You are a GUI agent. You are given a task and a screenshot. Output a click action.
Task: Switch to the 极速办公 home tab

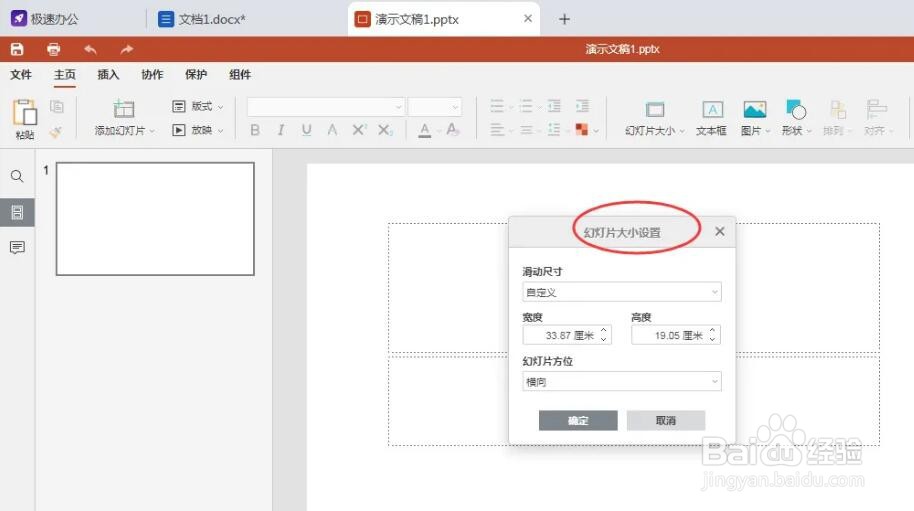(x=44, y=19)
